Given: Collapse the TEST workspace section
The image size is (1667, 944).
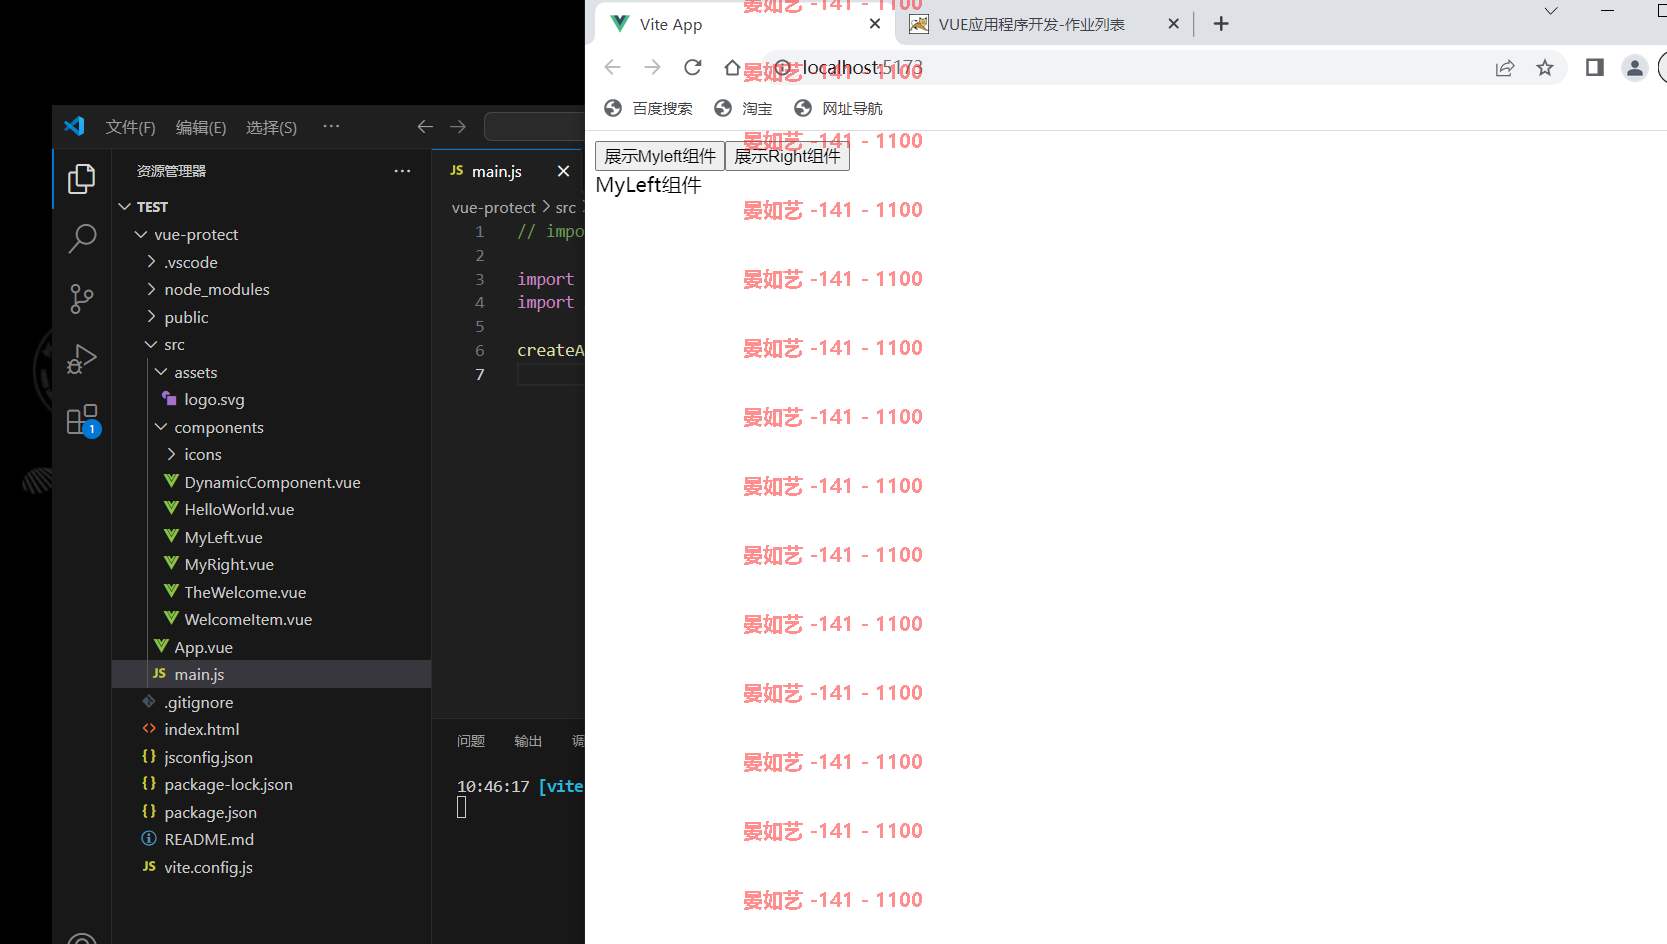Looking at the screenshot, I should 271,207.
